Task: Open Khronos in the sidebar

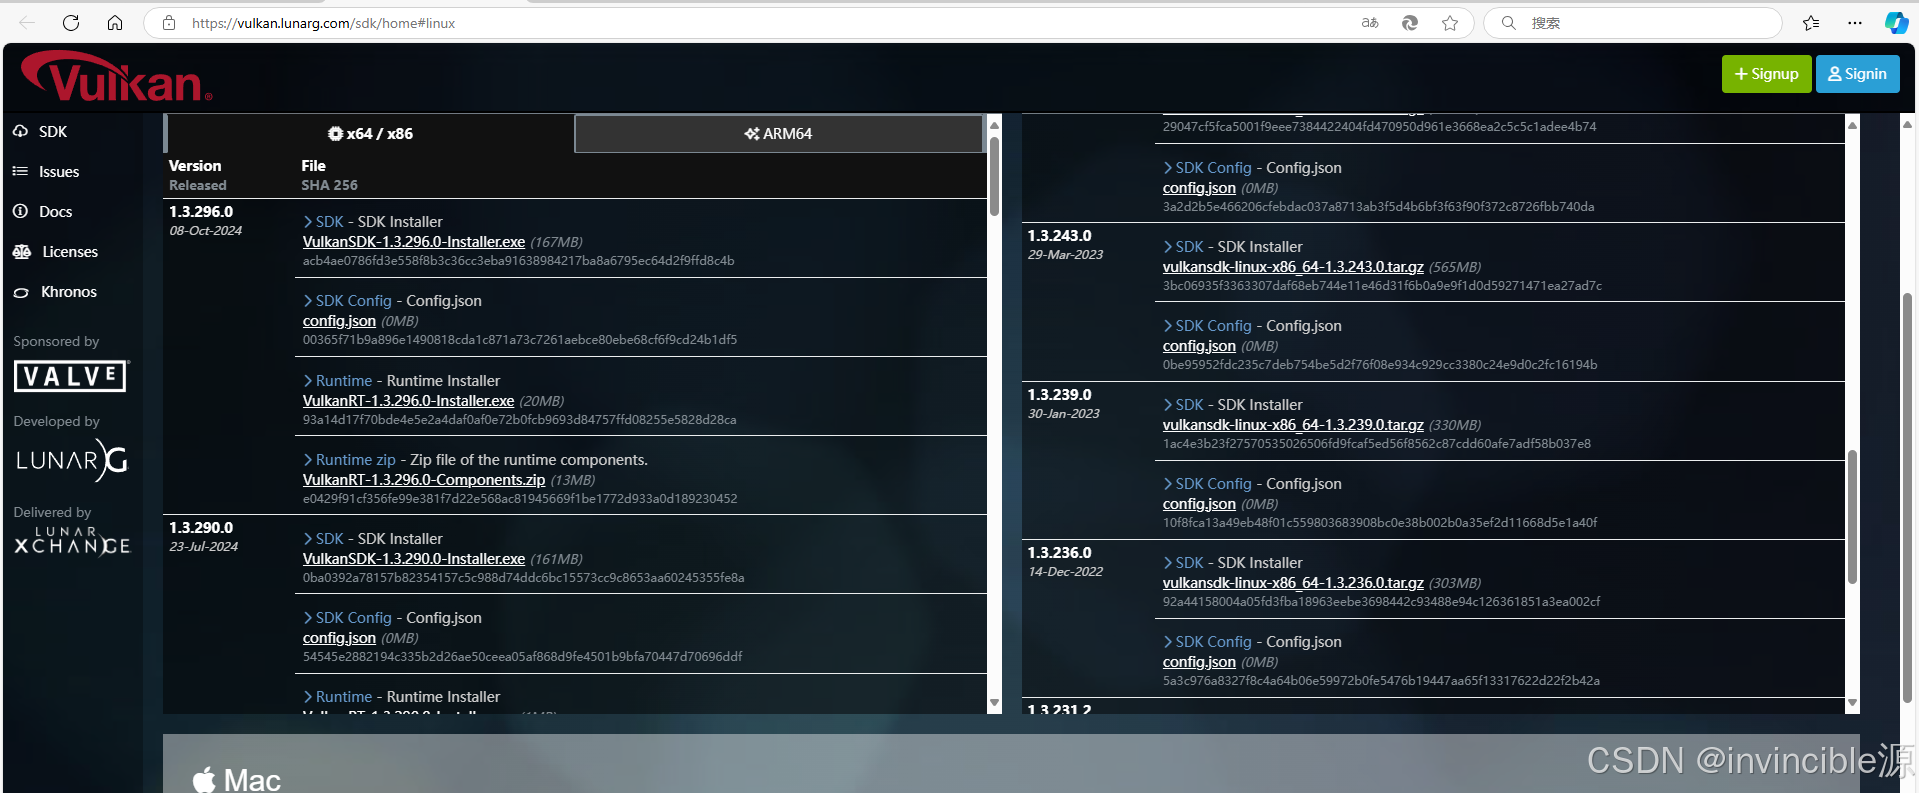Action: click(x=55, y=291)
